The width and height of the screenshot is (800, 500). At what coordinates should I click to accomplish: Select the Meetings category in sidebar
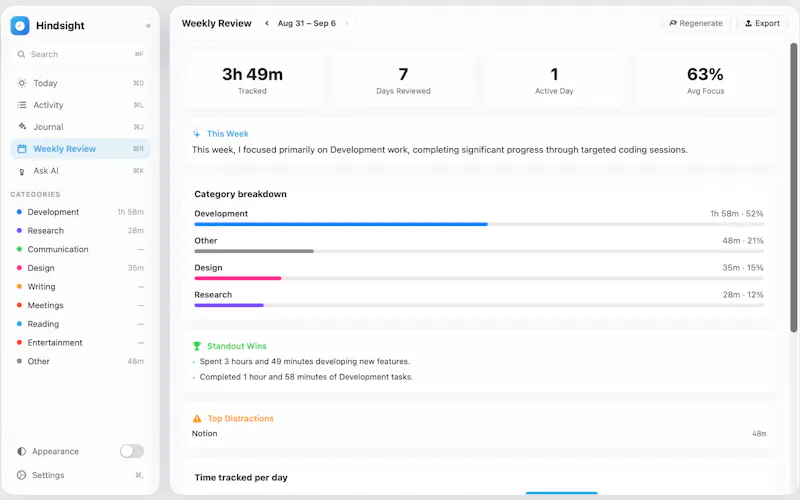click(x=80, y=305)
